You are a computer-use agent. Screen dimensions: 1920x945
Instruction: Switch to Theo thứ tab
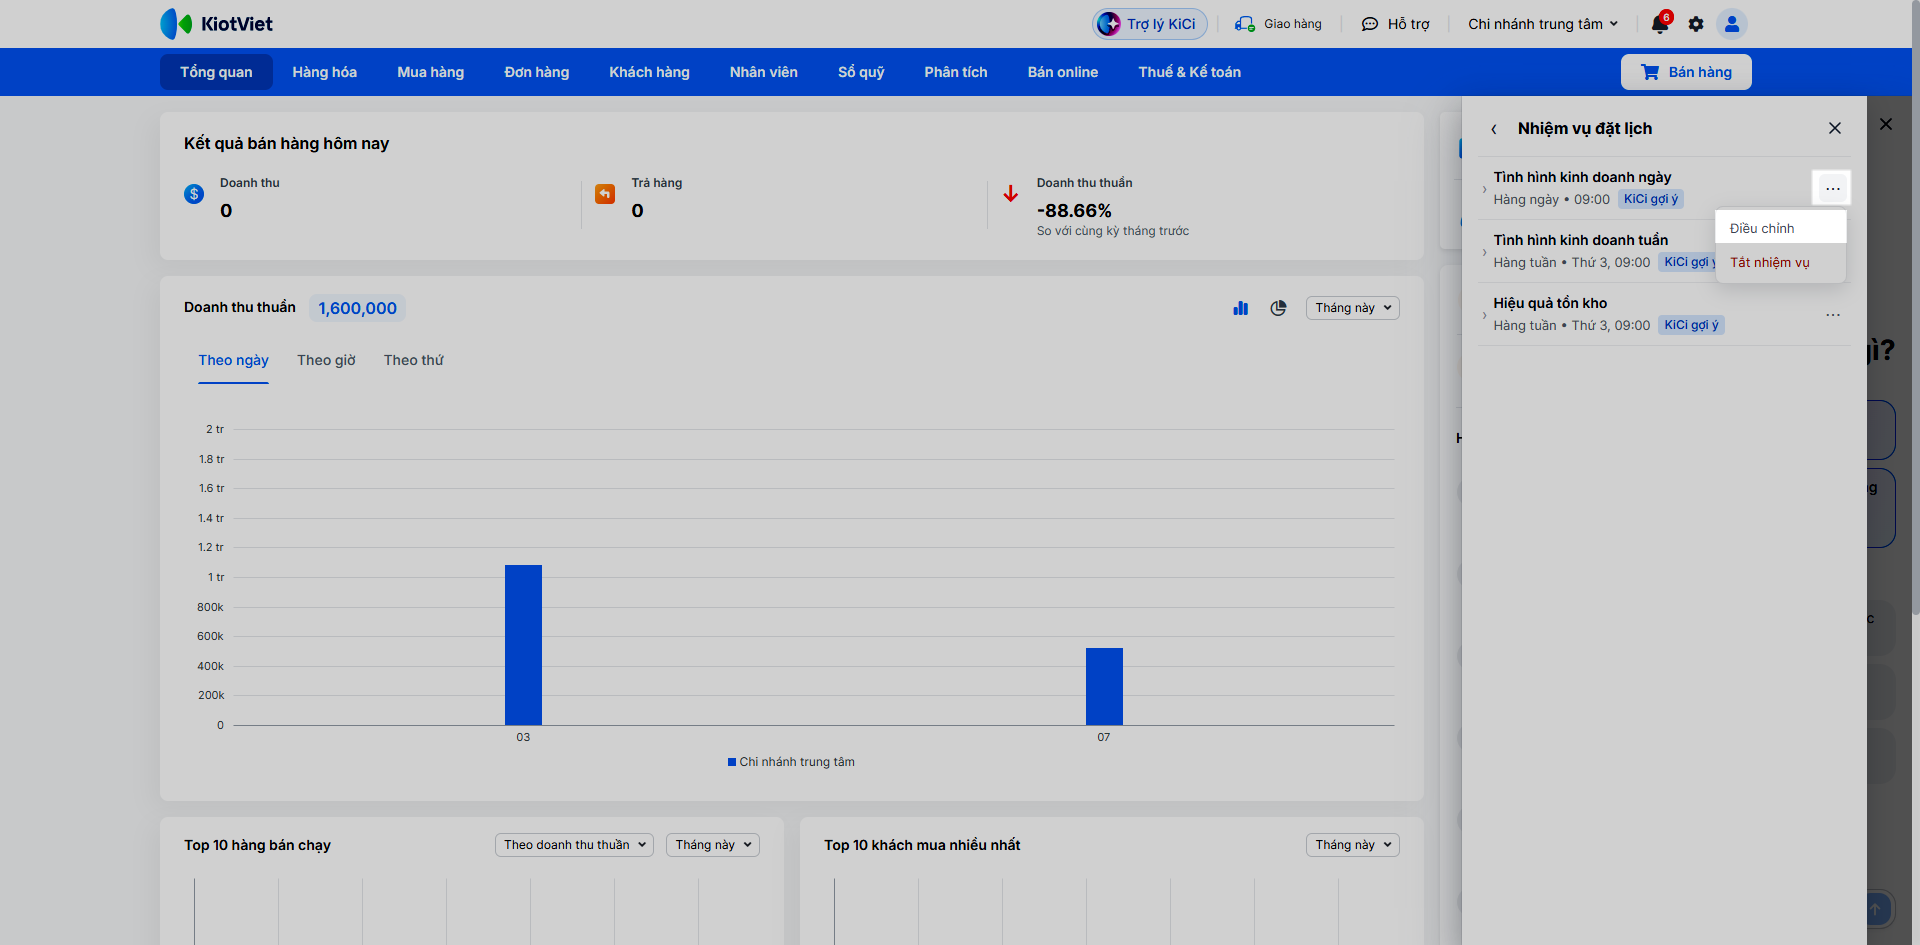click(413, 360)
